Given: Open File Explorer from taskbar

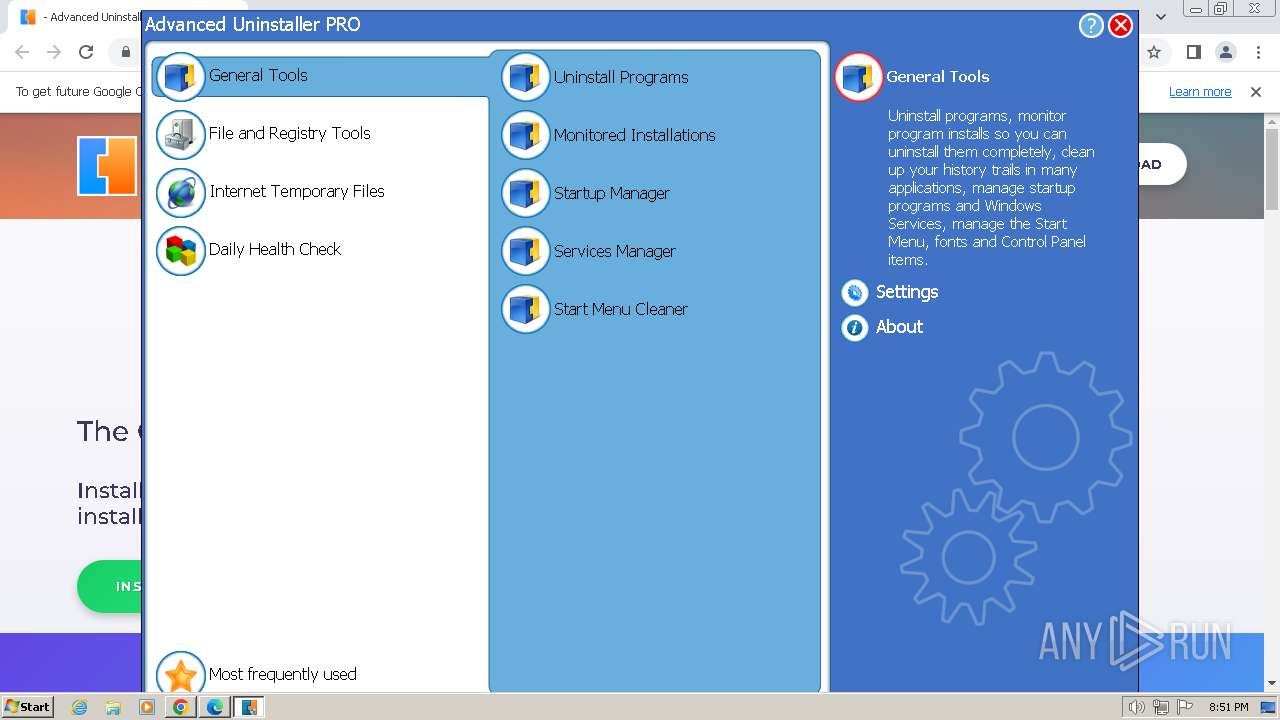Looking at the screenshot, I should pyautogui.click(x=113, y=707).
